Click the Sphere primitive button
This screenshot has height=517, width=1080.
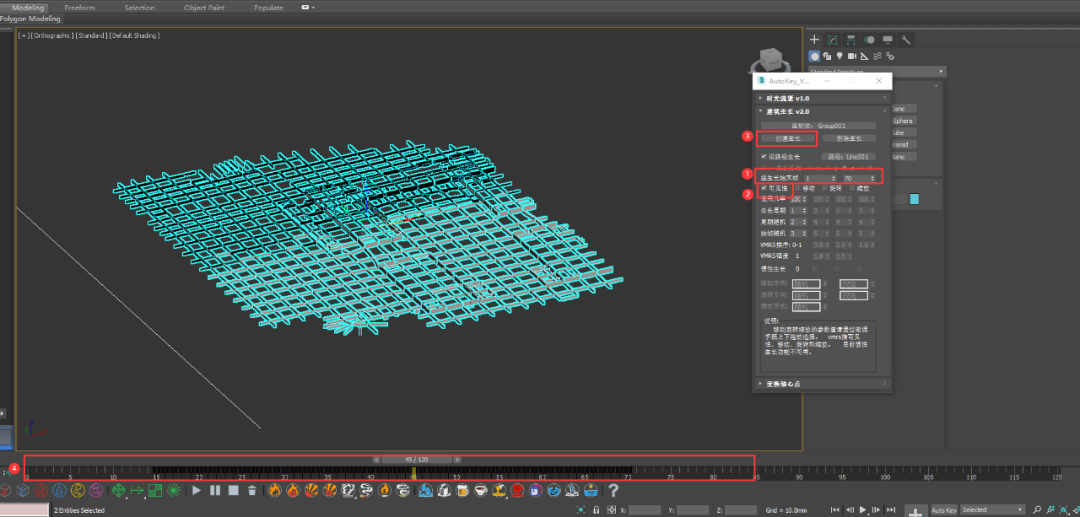(904, 120)
